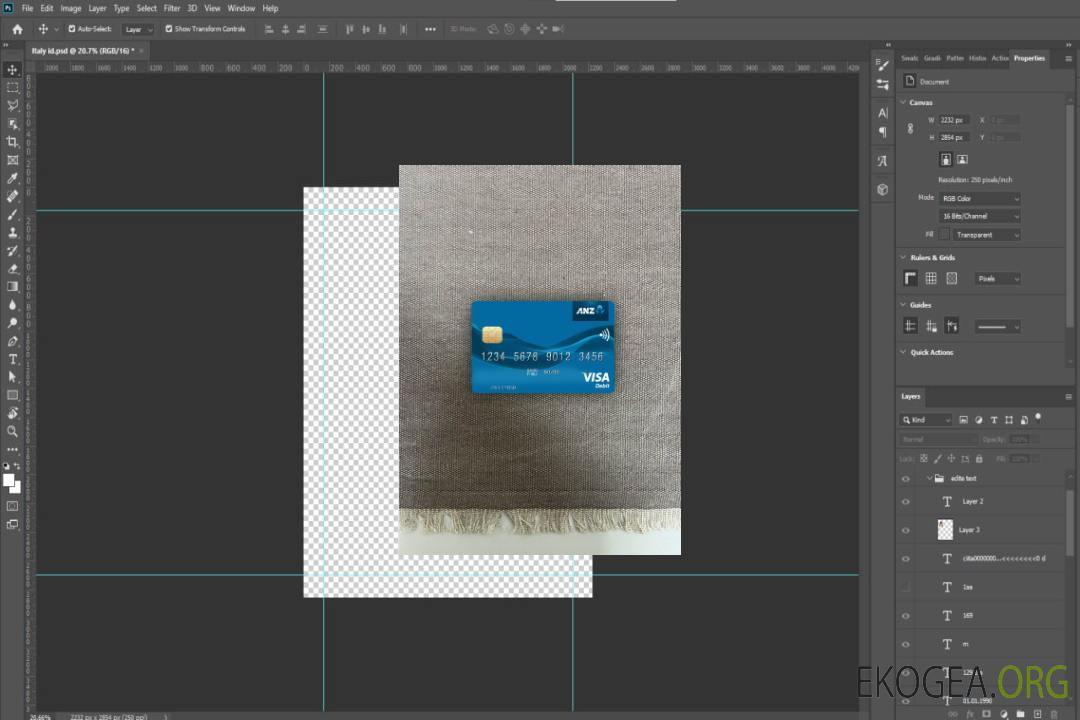Open the Transparent fill dropdown

986,235
